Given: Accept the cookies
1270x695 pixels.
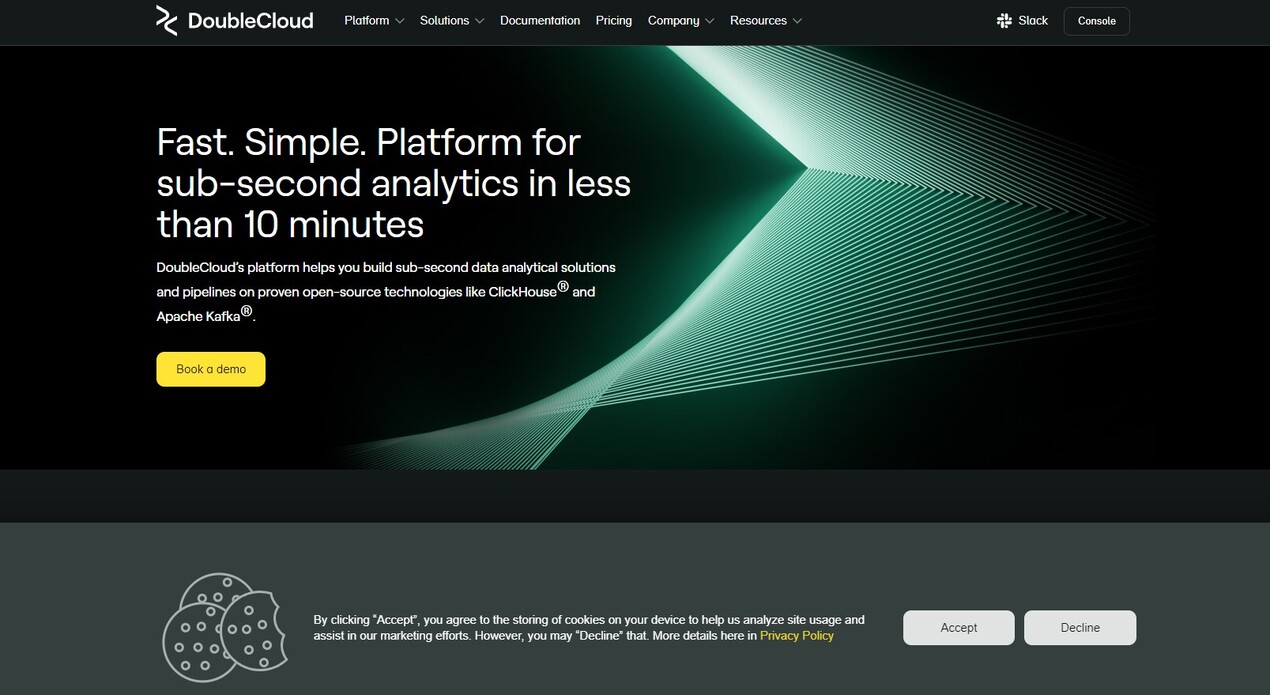Looking at the screenshot, I should [958, 628].
